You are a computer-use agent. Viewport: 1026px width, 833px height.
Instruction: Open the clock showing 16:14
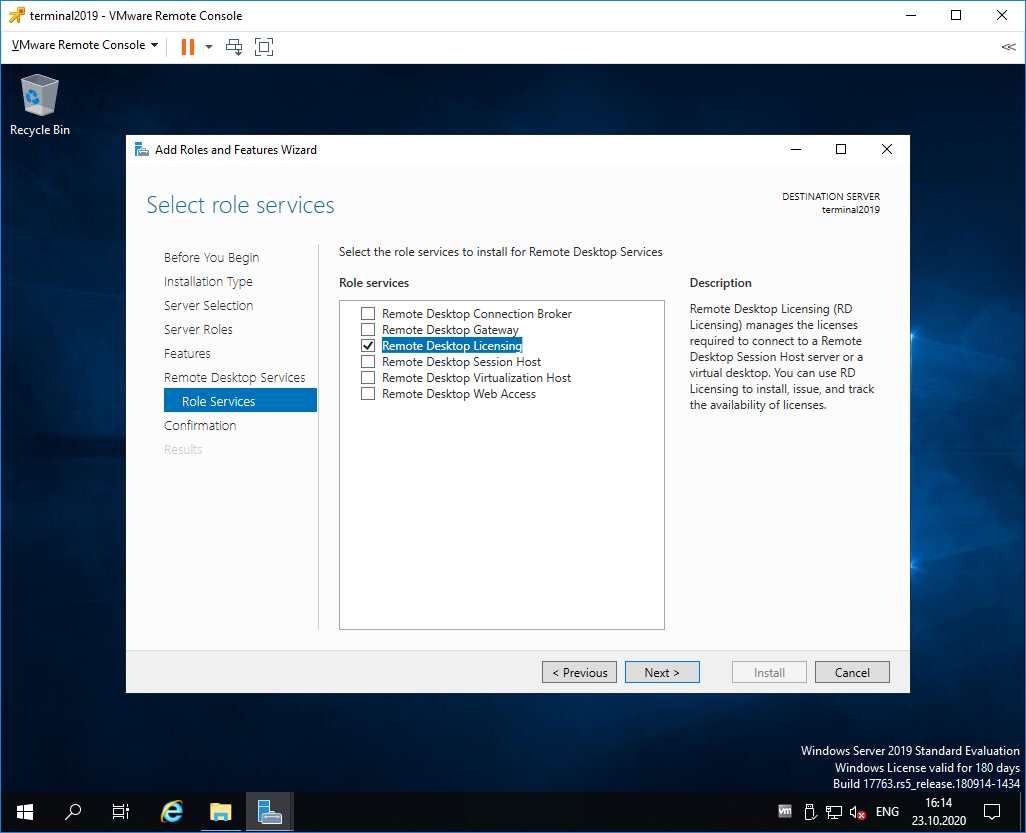tap(938, 811)
